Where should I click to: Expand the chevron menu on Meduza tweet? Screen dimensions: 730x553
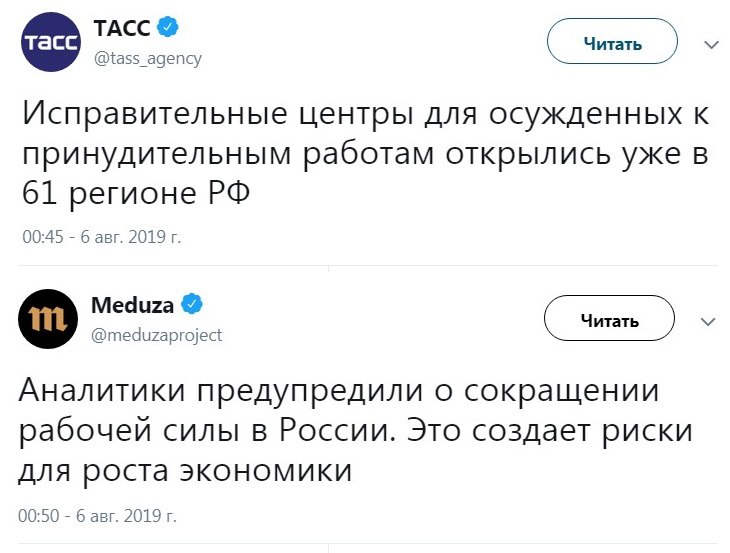click(708, 322)
